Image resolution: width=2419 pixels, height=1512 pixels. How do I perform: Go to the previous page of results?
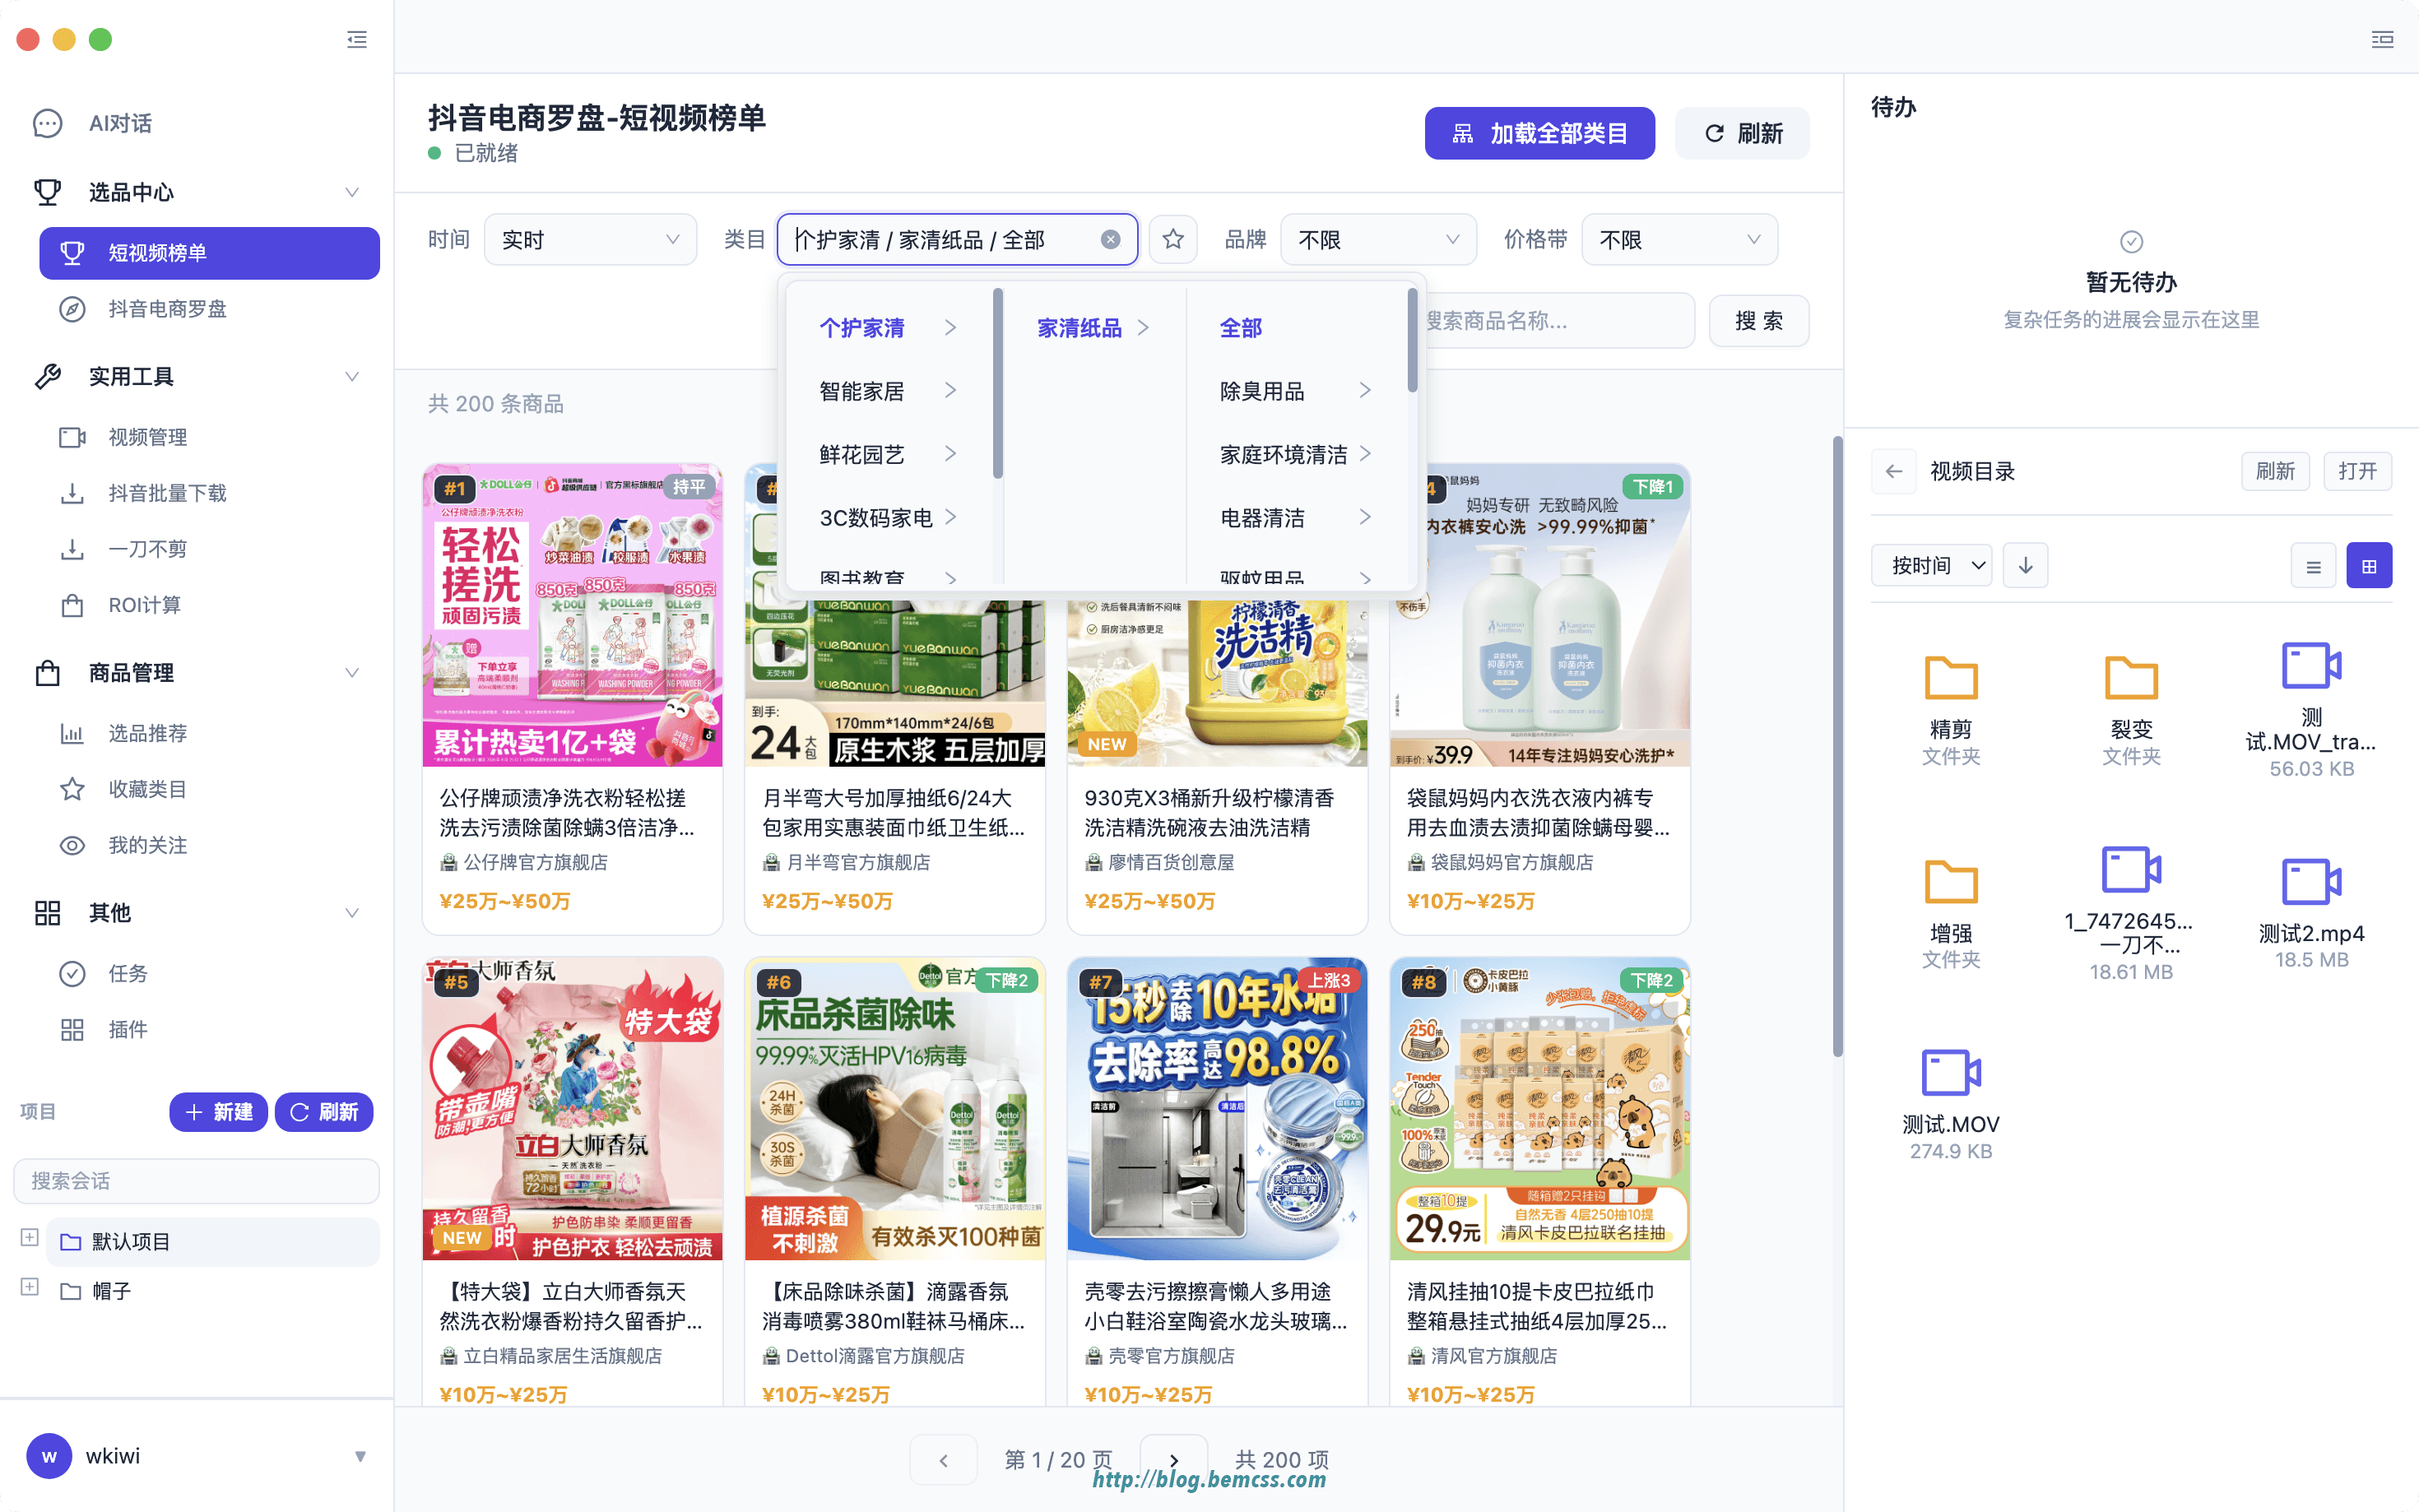[x=943, y=1460]
